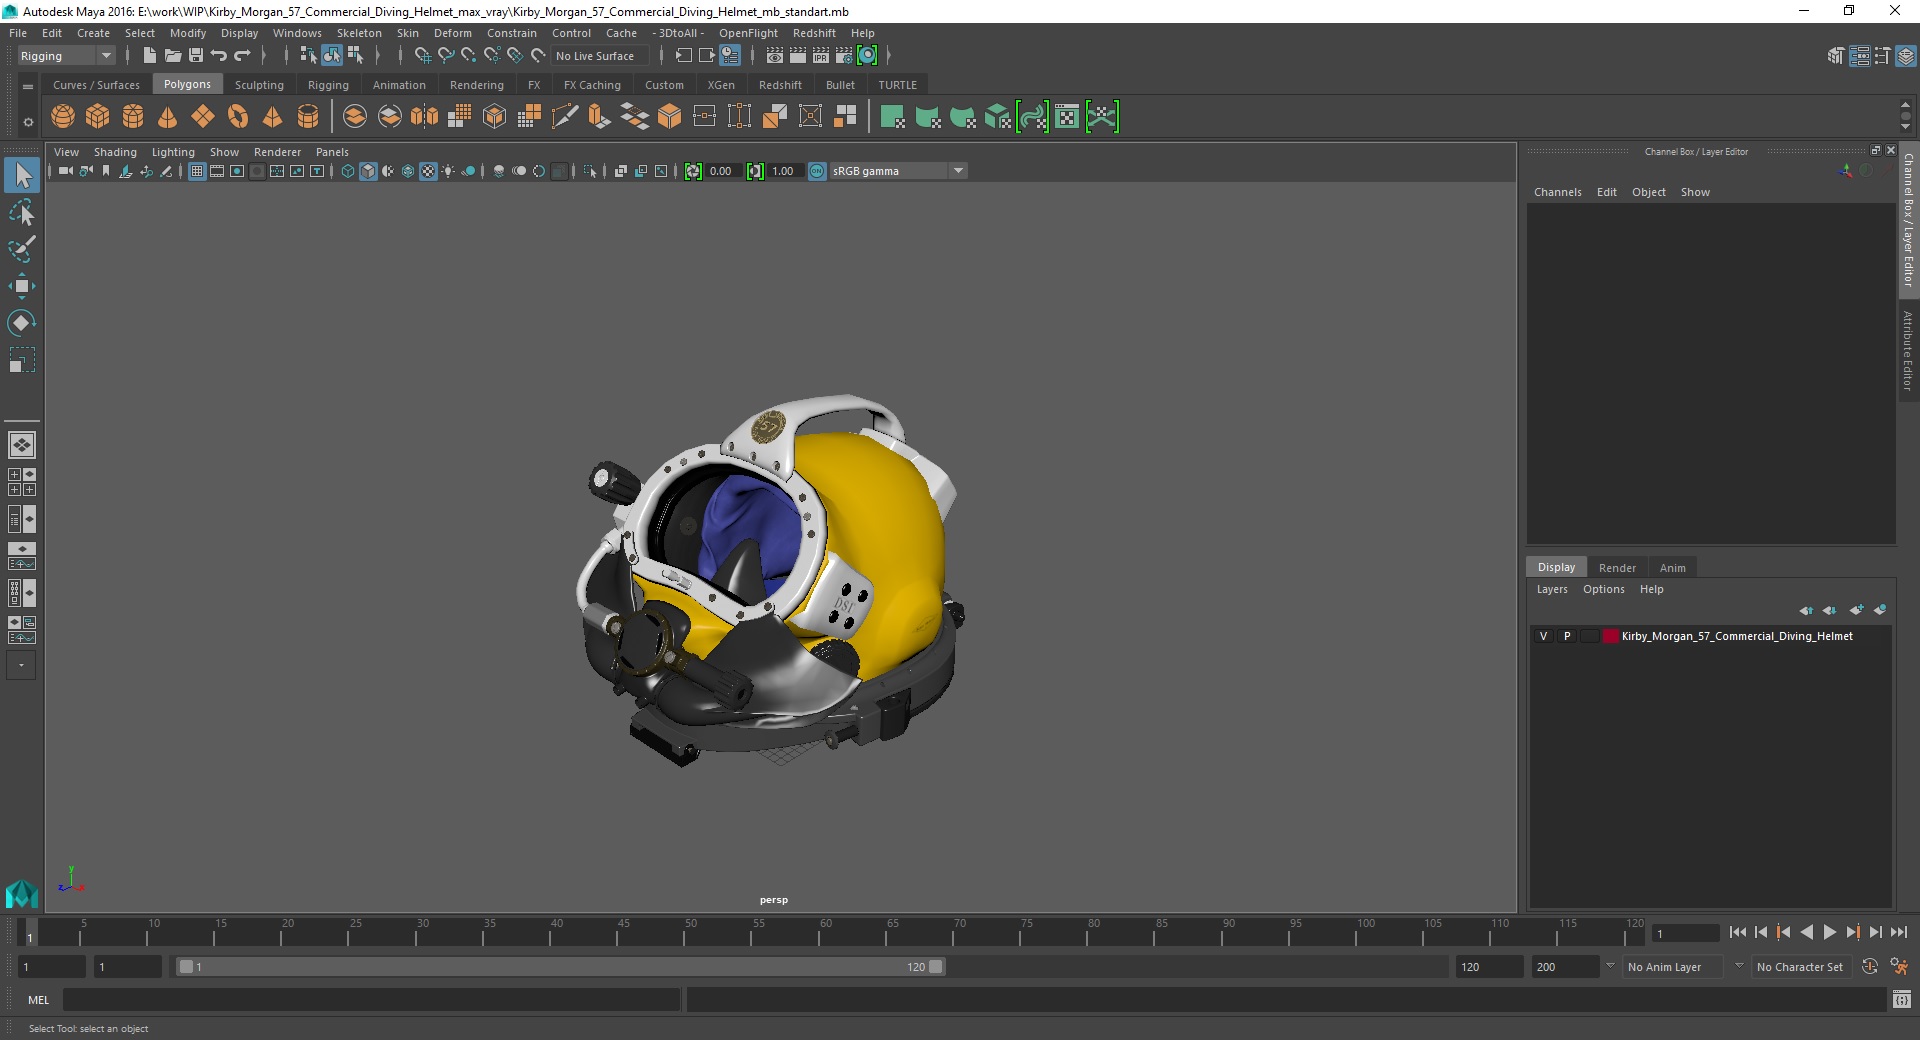Image resolution: width=1920 pixels, height=1040 pixels.
Task: Toggle the color management ON button
Action: (x=817, y=171)
